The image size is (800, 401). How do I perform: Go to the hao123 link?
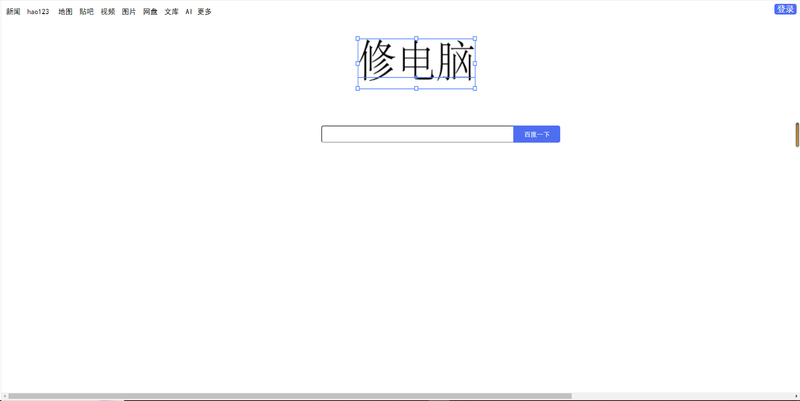[x=38, y=12]
